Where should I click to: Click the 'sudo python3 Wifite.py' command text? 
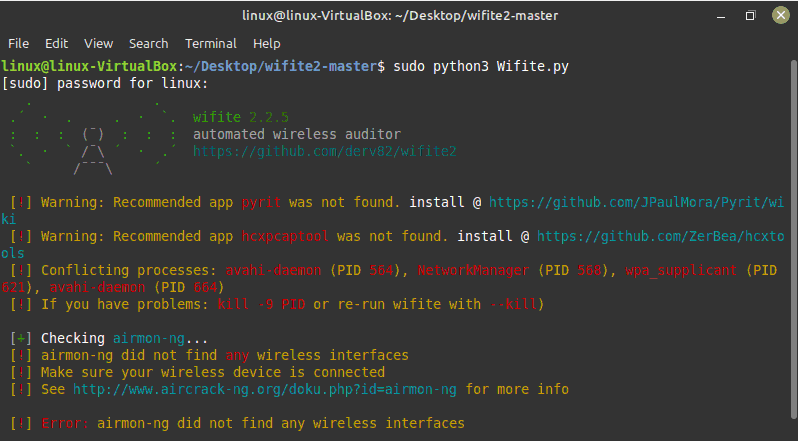coord(481,67)
